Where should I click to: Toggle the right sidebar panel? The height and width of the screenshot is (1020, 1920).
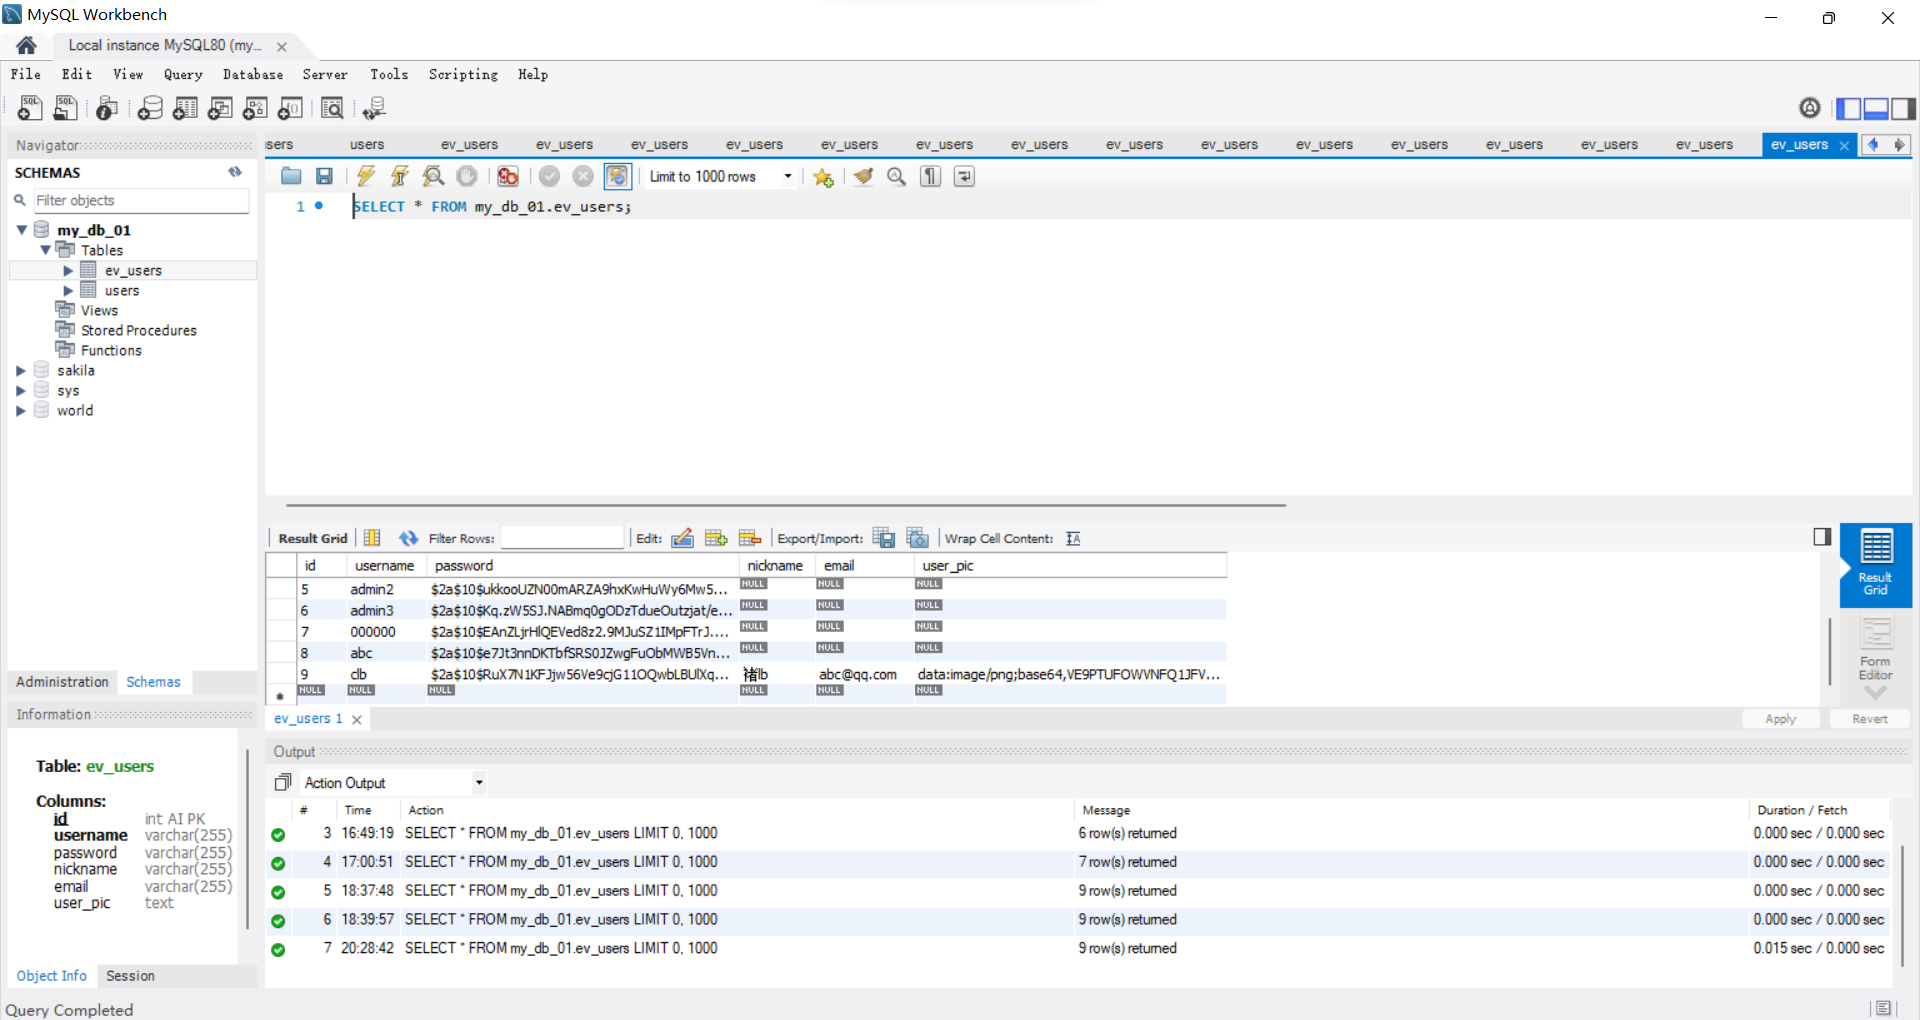(1903, 108)
